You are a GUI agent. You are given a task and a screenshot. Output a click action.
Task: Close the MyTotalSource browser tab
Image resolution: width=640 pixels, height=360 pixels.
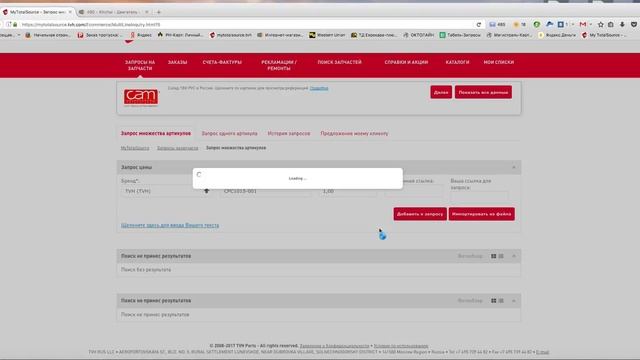pyautogui.click(x=70, y=12)
